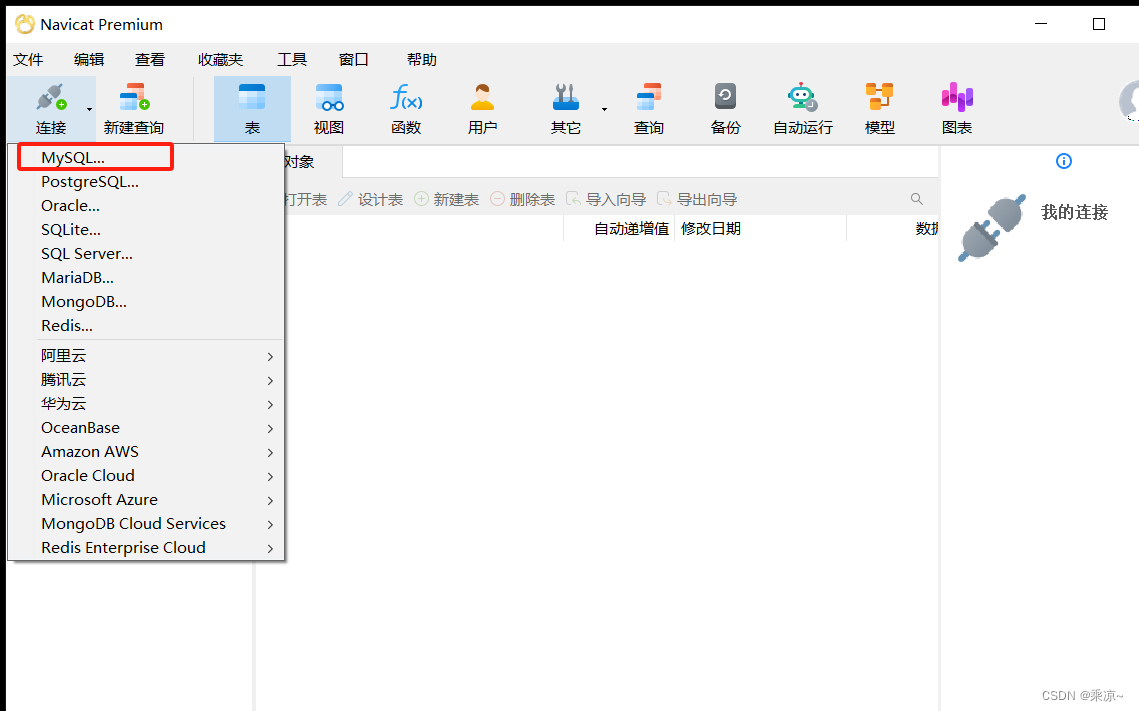Click the Design Table (设计表) button

(370, 200)
